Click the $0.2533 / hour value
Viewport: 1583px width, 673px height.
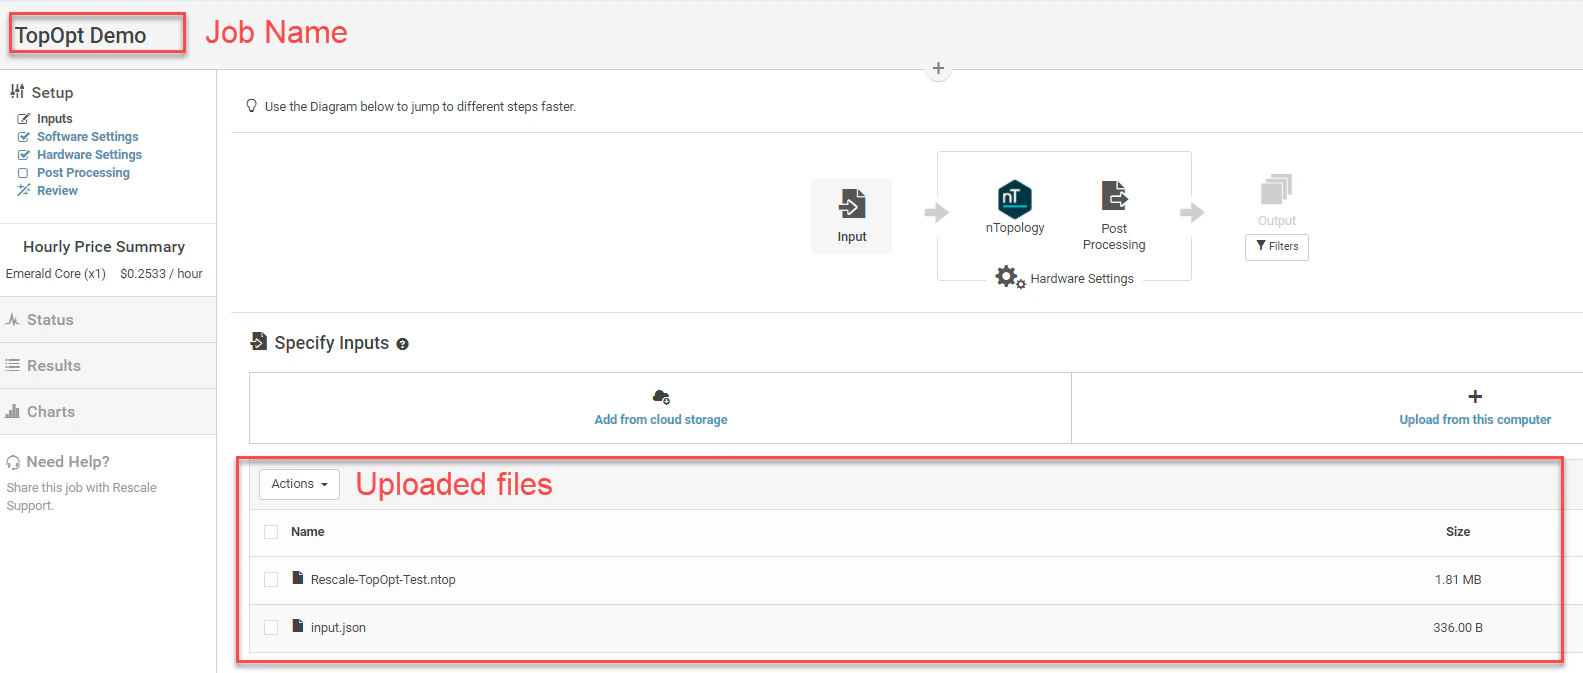(161, 274)
